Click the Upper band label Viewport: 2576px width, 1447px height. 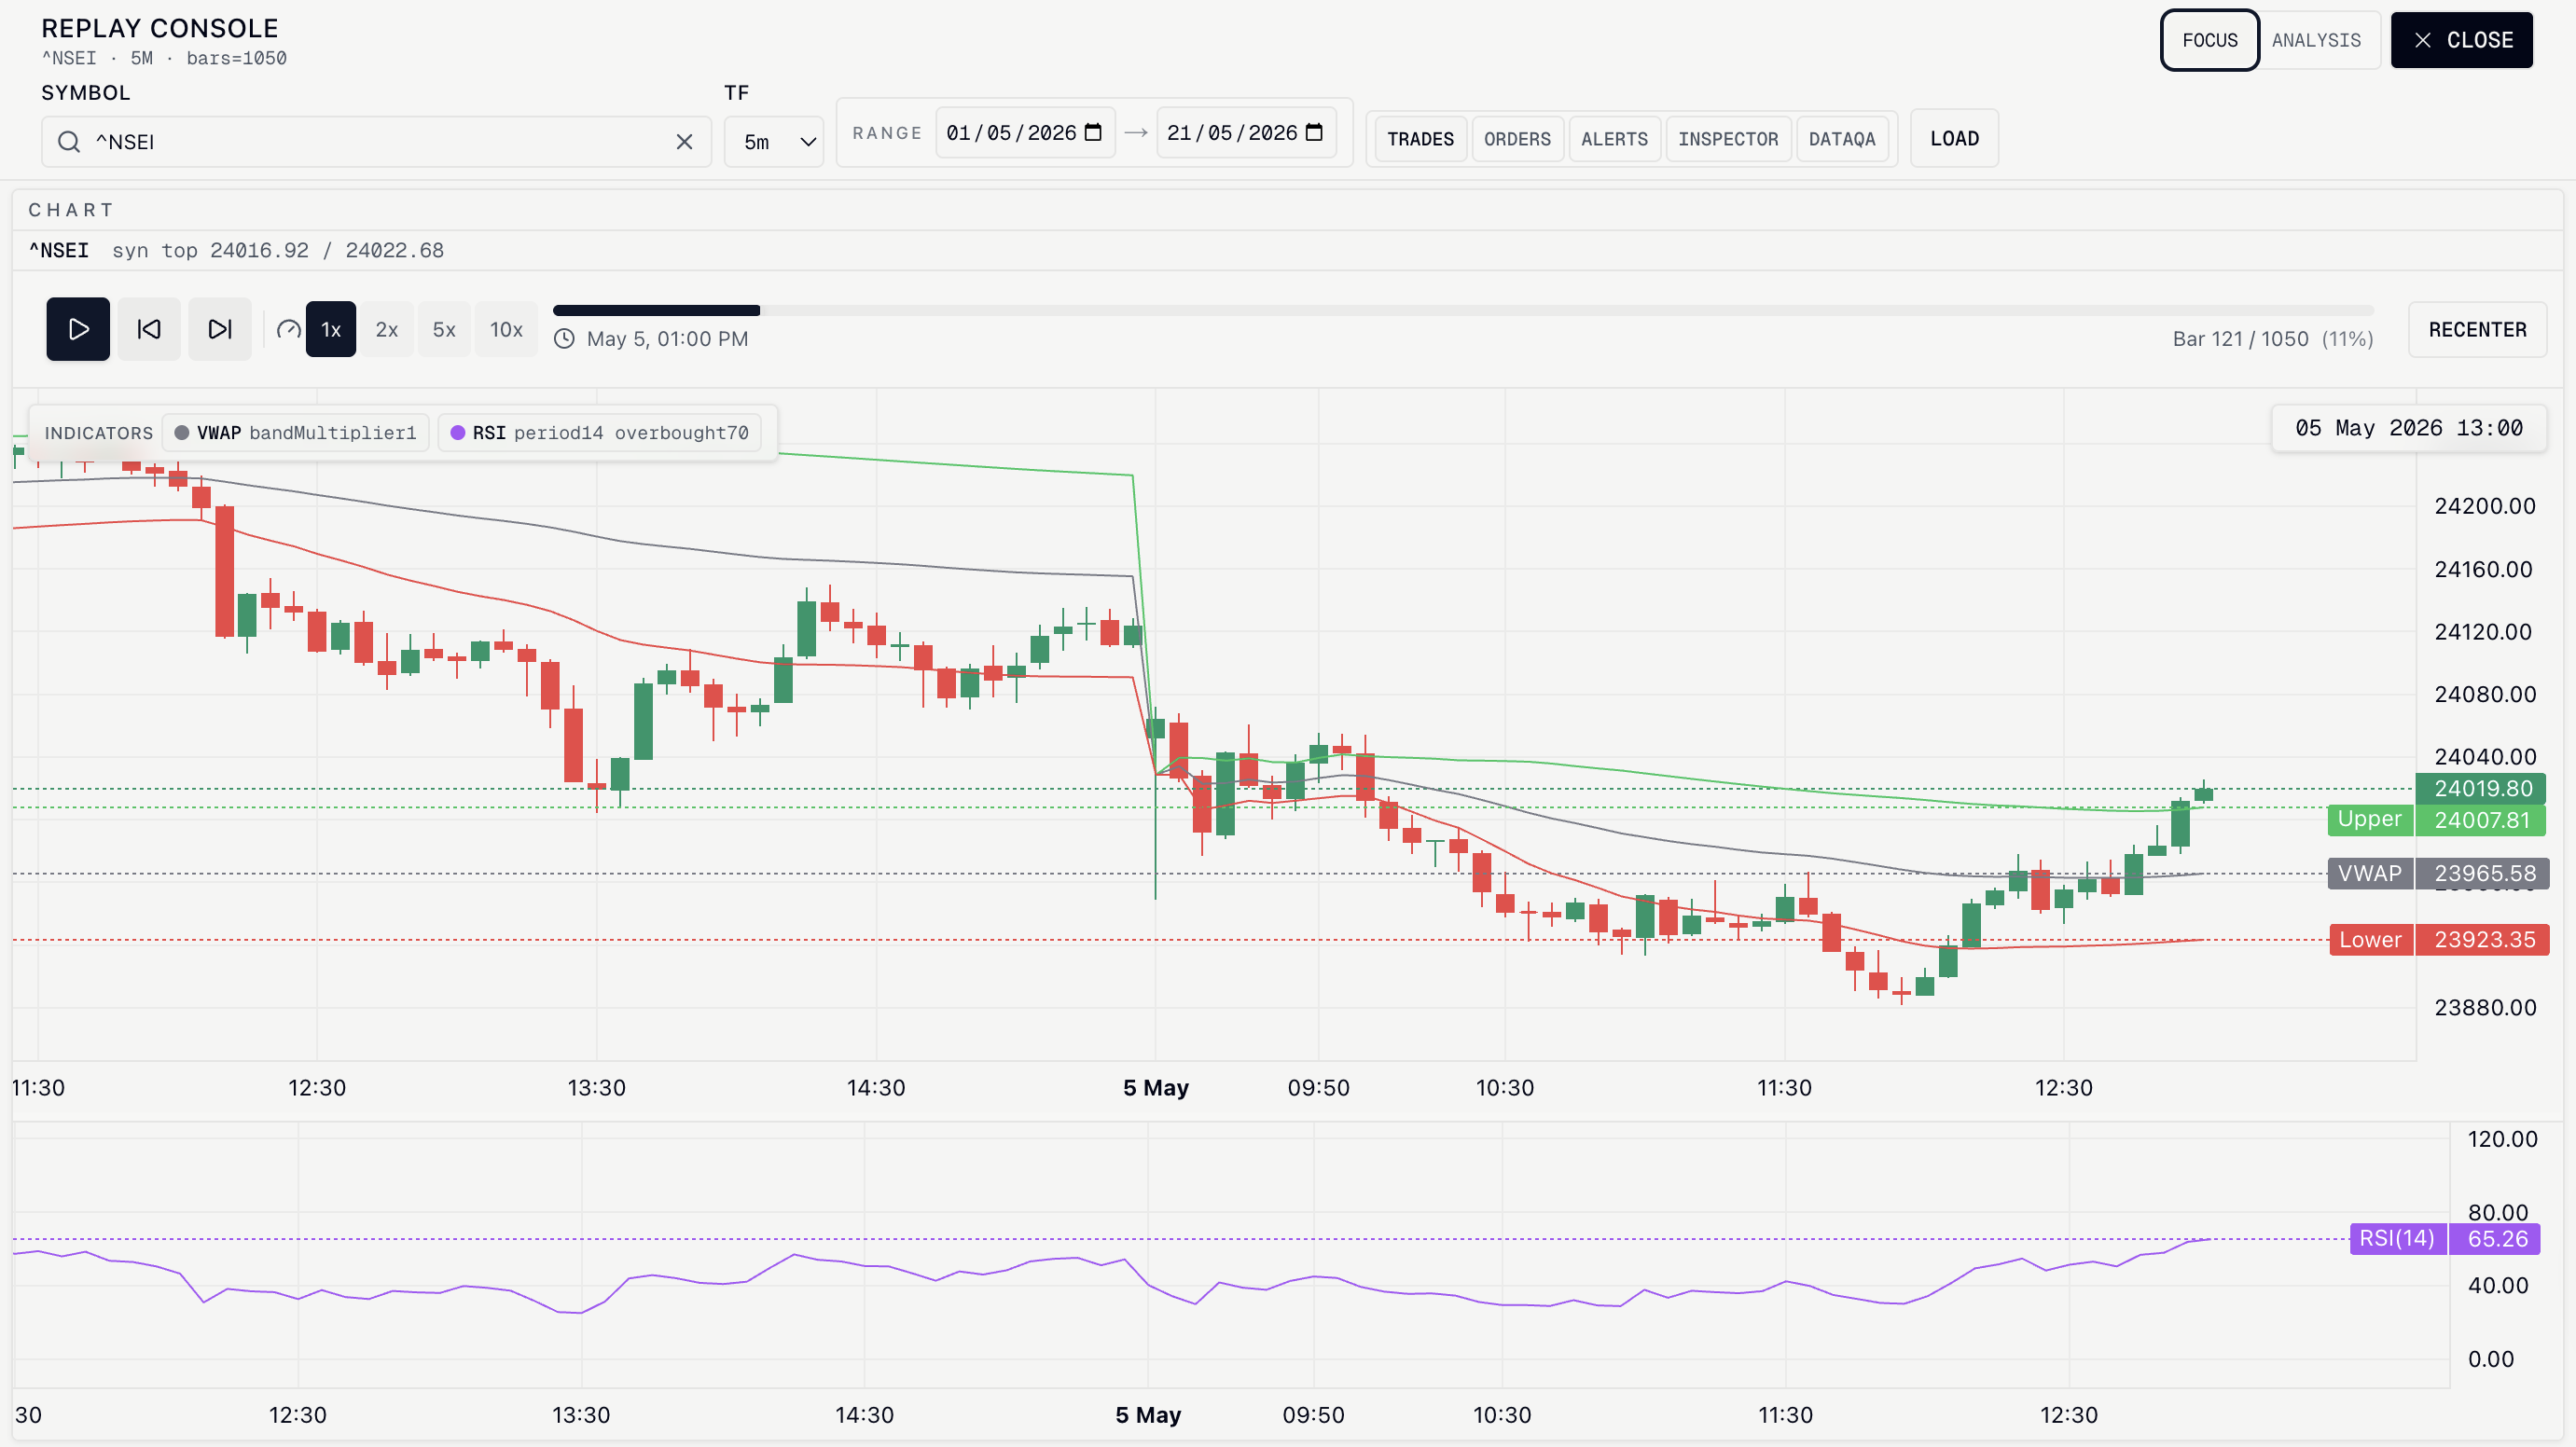tap(2370, 820)
